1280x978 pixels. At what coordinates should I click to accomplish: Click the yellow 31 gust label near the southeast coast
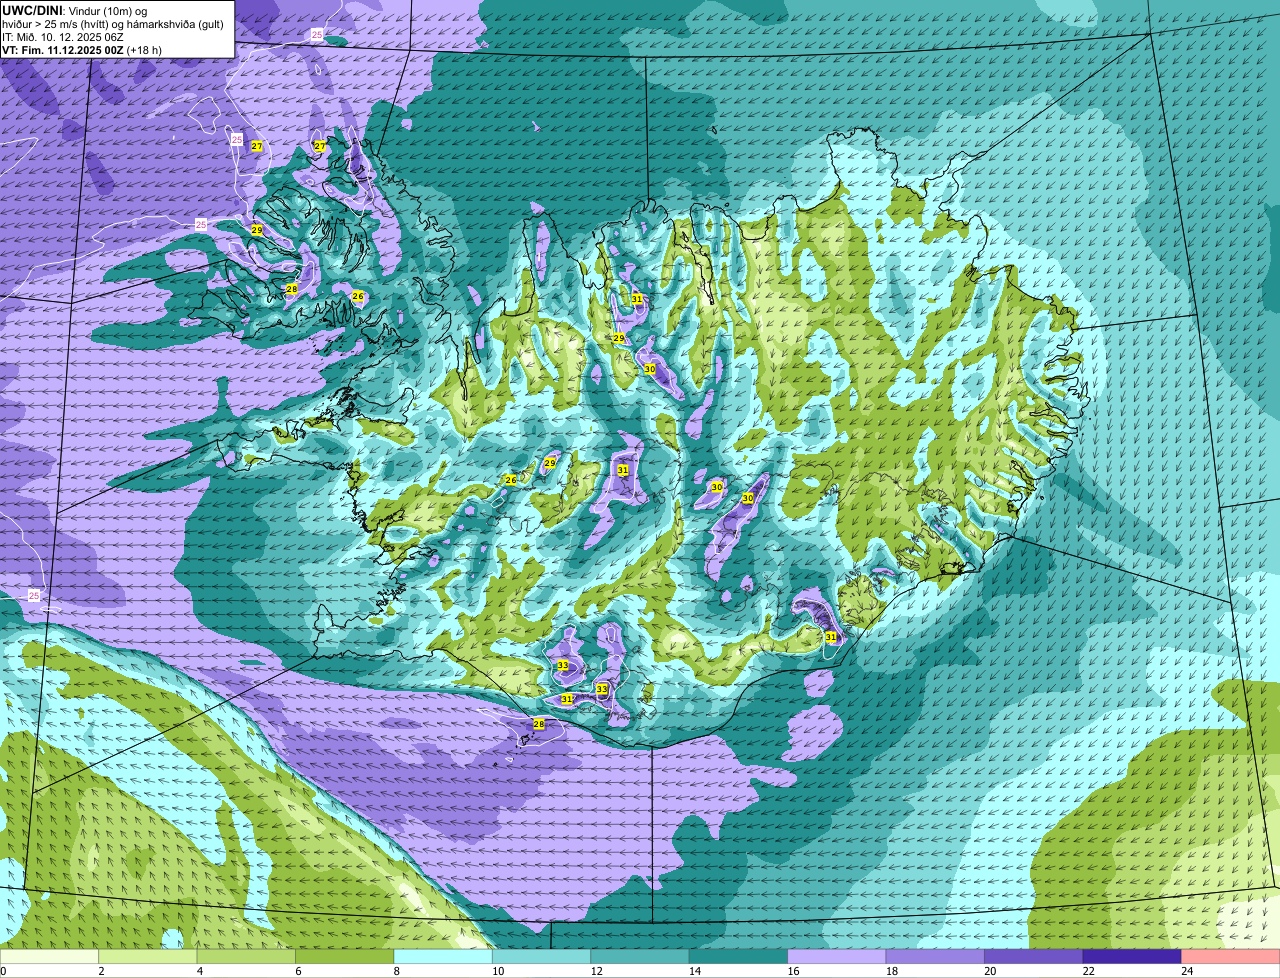coord(831,637)
